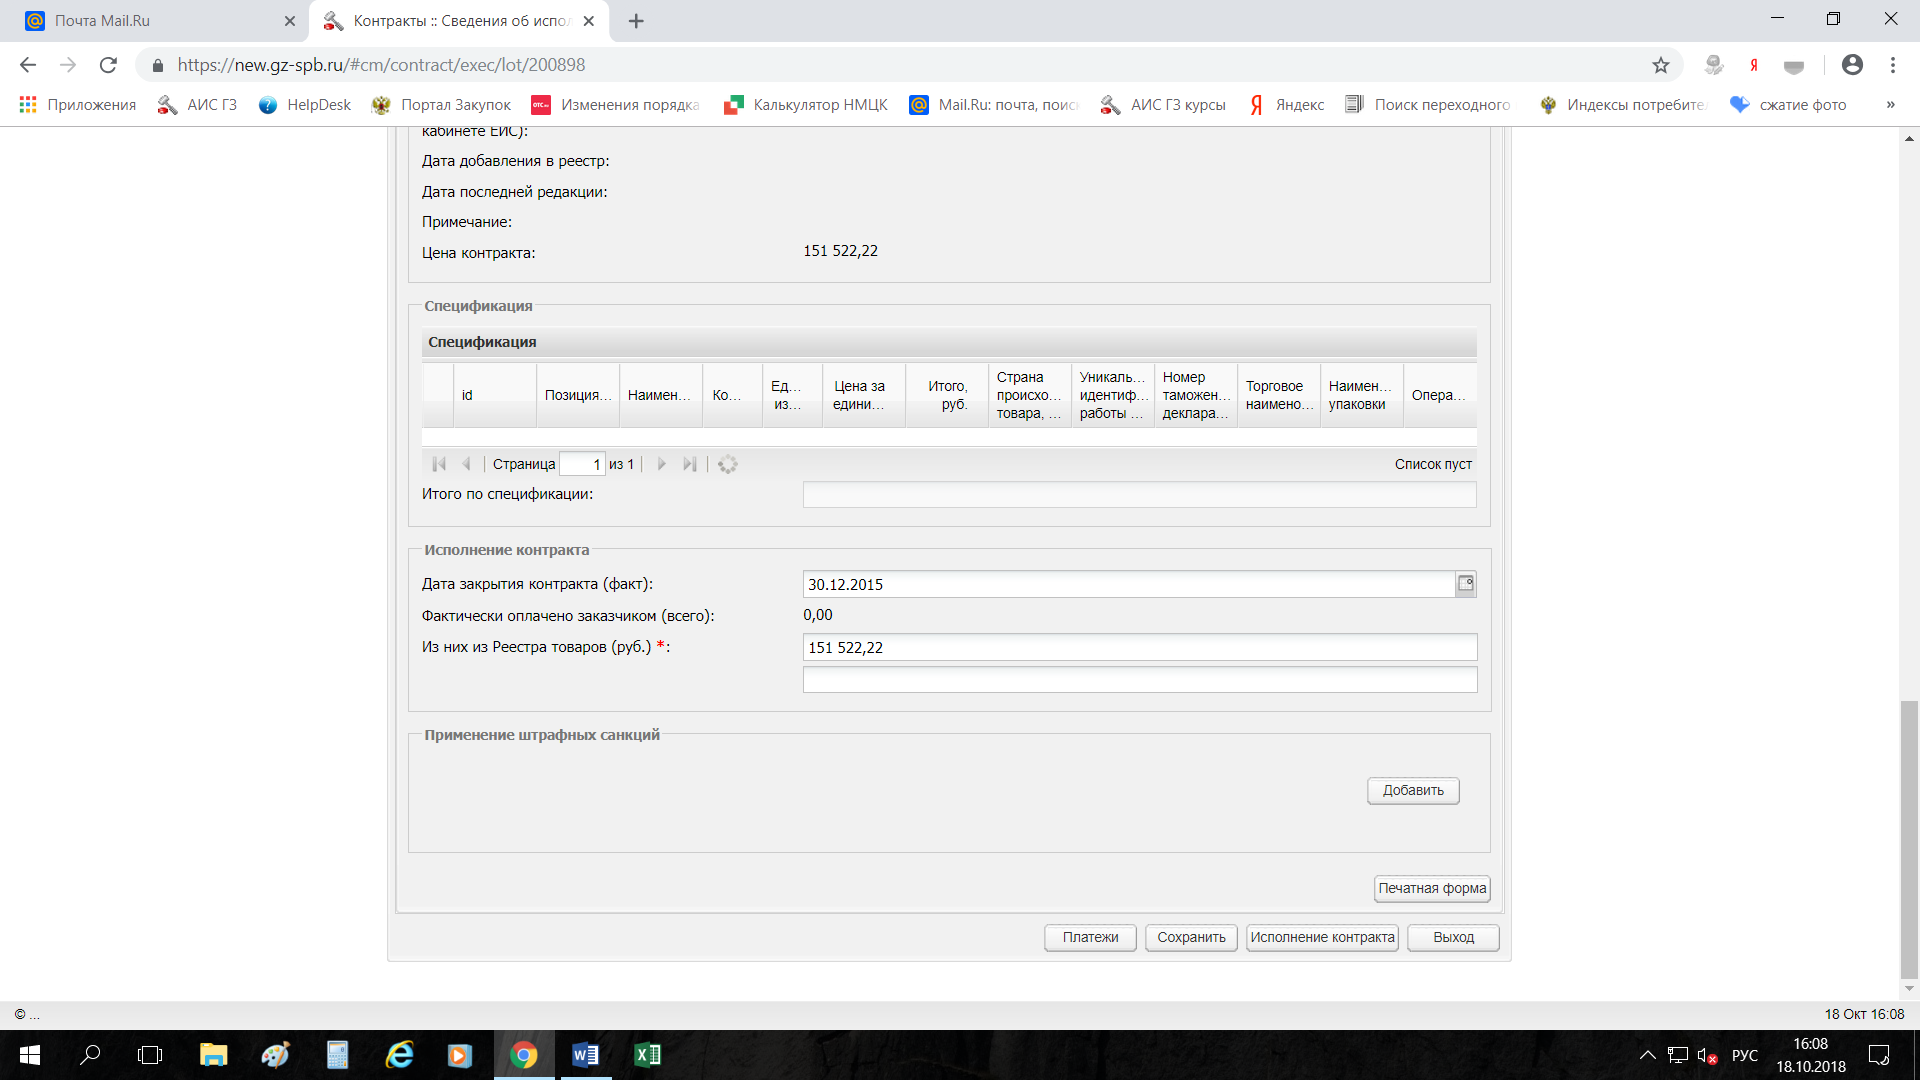This screenshot has height=1080, width=1920.
Task: Open Windows taskbar search
Action: coord(90,1055)
